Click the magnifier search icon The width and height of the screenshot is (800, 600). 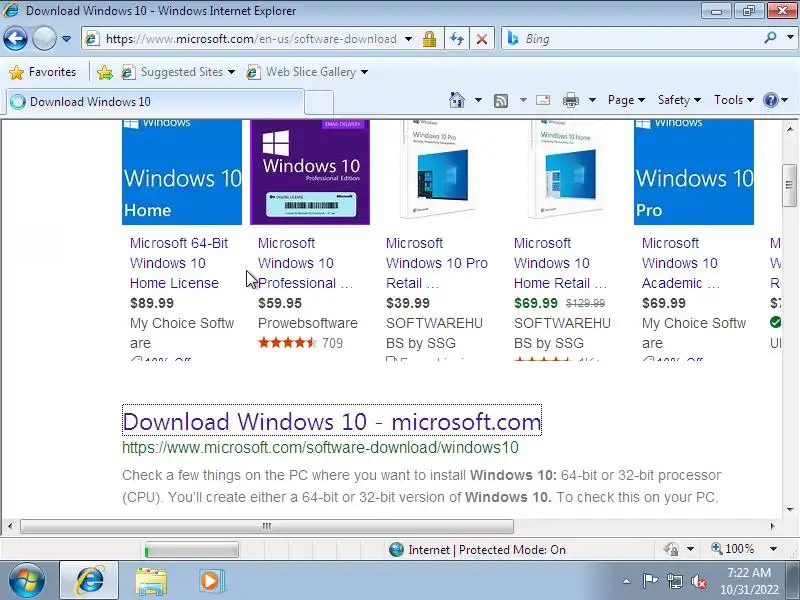770,38
